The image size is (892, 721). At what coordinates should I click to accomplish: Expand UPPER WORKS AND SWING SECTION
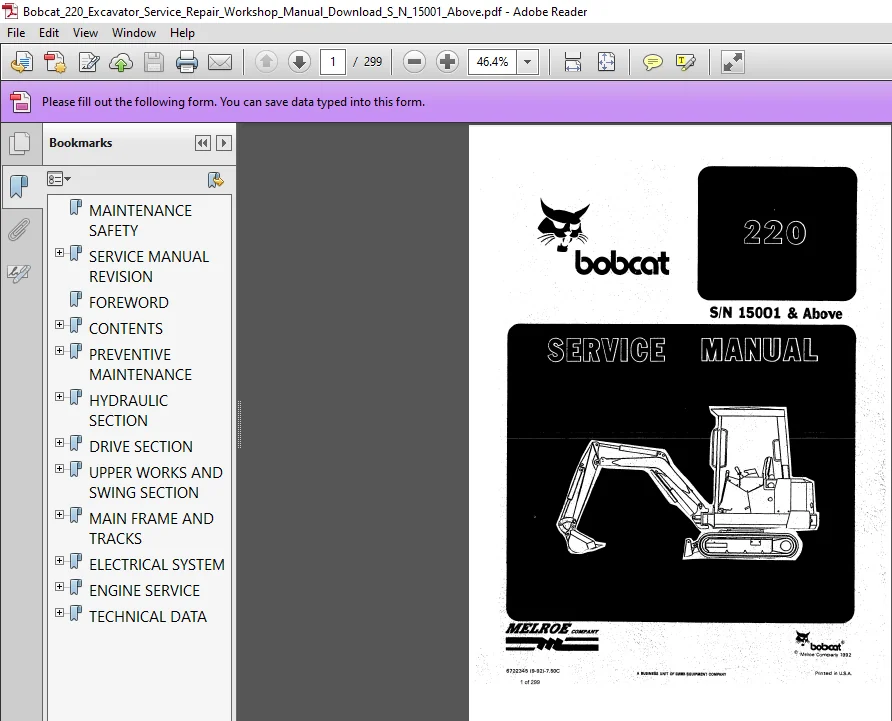point(59,468)
